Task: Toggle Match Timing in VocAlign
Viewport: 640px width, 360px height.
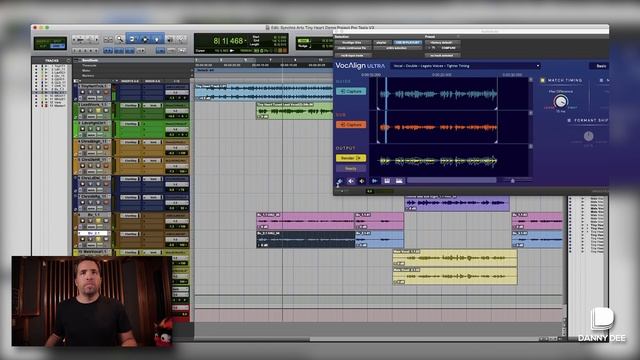Action: 542,80
